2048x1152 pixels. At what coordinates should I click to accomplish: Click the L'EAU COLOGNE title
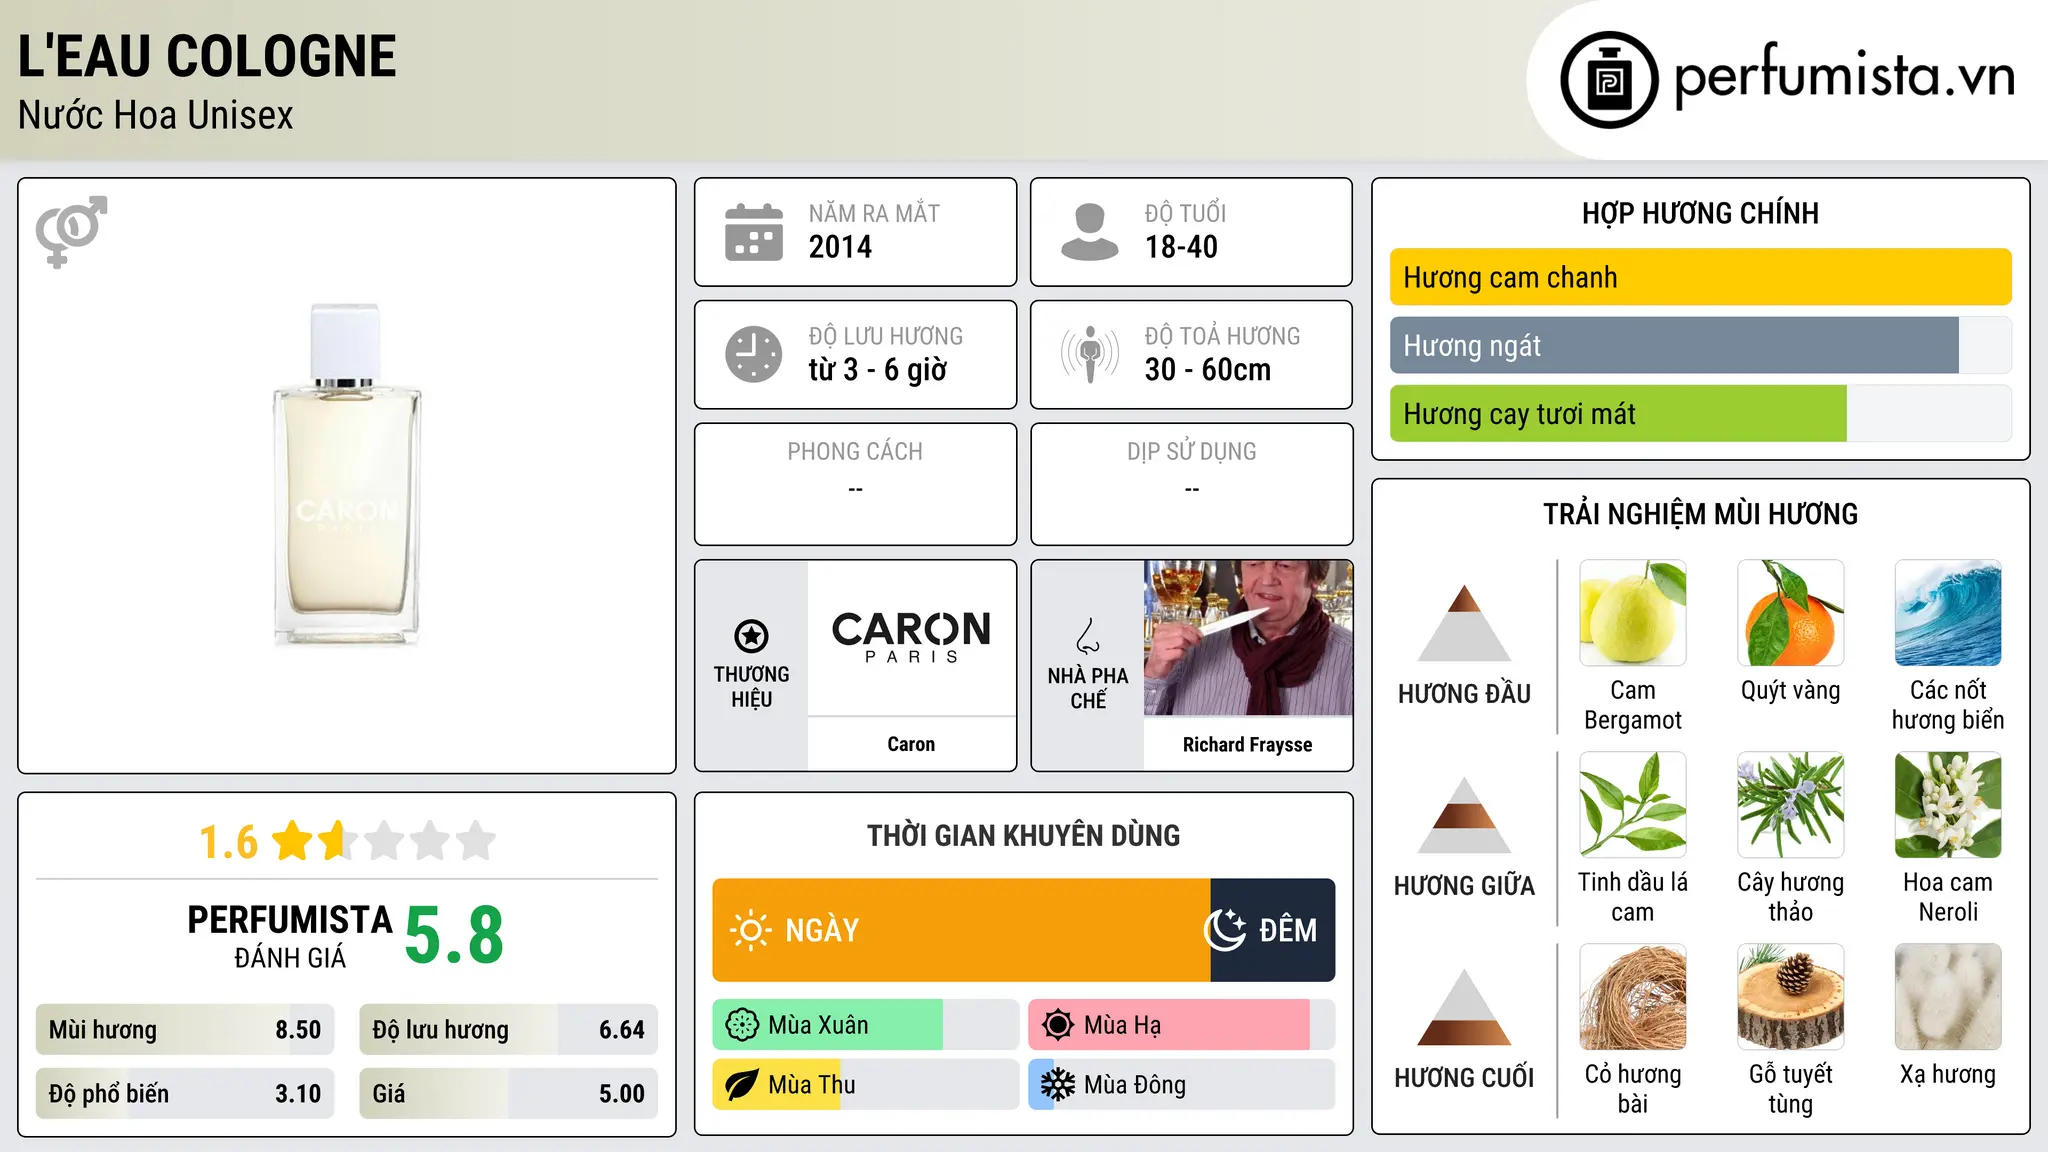coord(207,56)
